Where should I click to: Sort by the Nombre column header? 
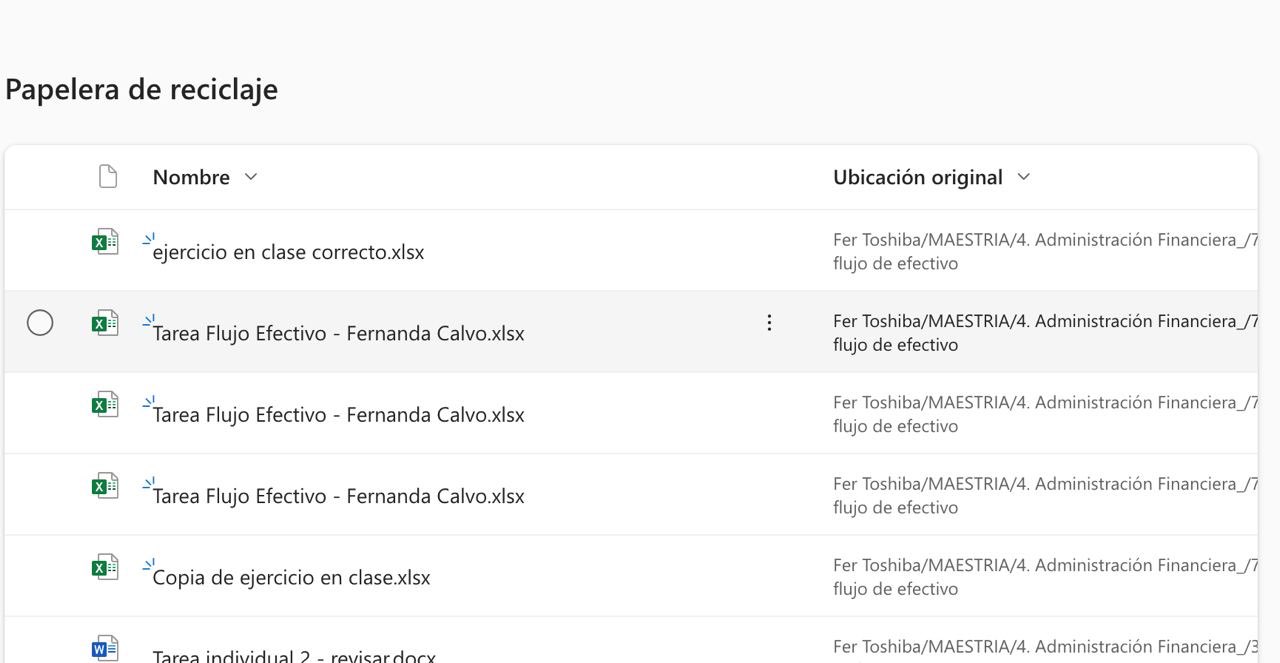coord(191,177)
